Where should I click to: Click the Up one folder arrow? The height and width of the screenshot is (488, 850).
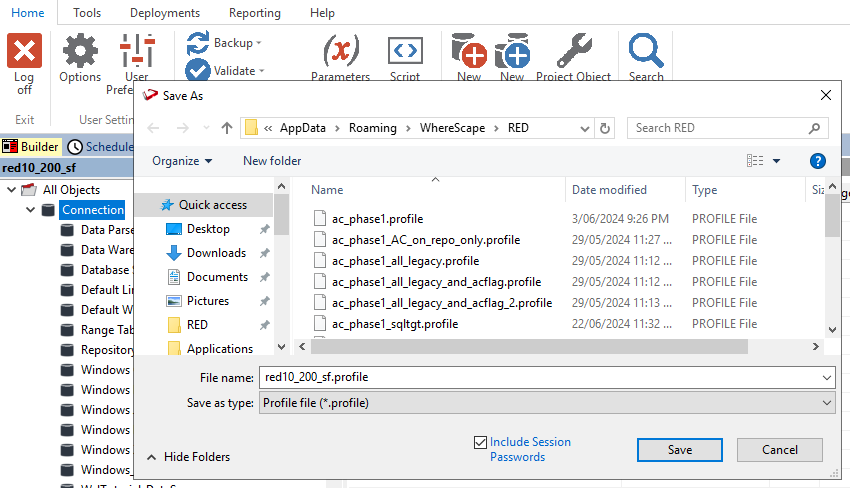tap(227, 128)
